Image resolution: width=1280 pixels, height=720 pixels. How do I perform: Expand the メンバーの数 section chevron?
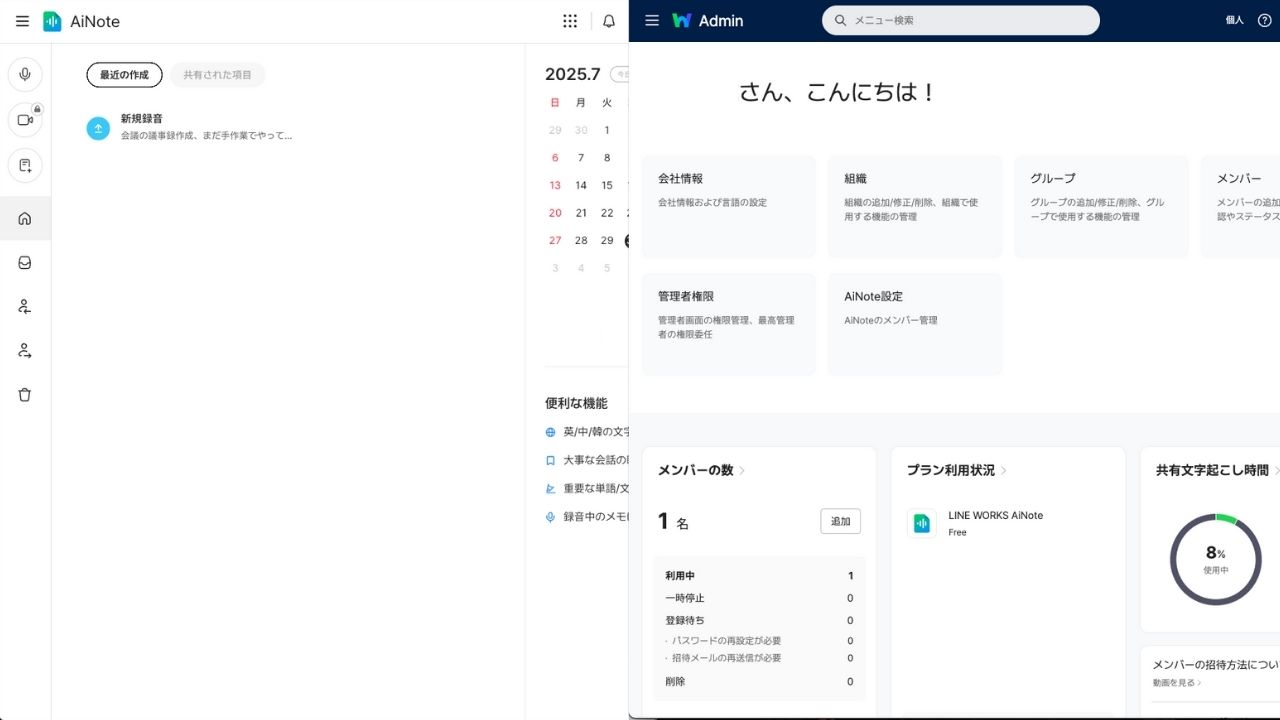tap(742, 471)
